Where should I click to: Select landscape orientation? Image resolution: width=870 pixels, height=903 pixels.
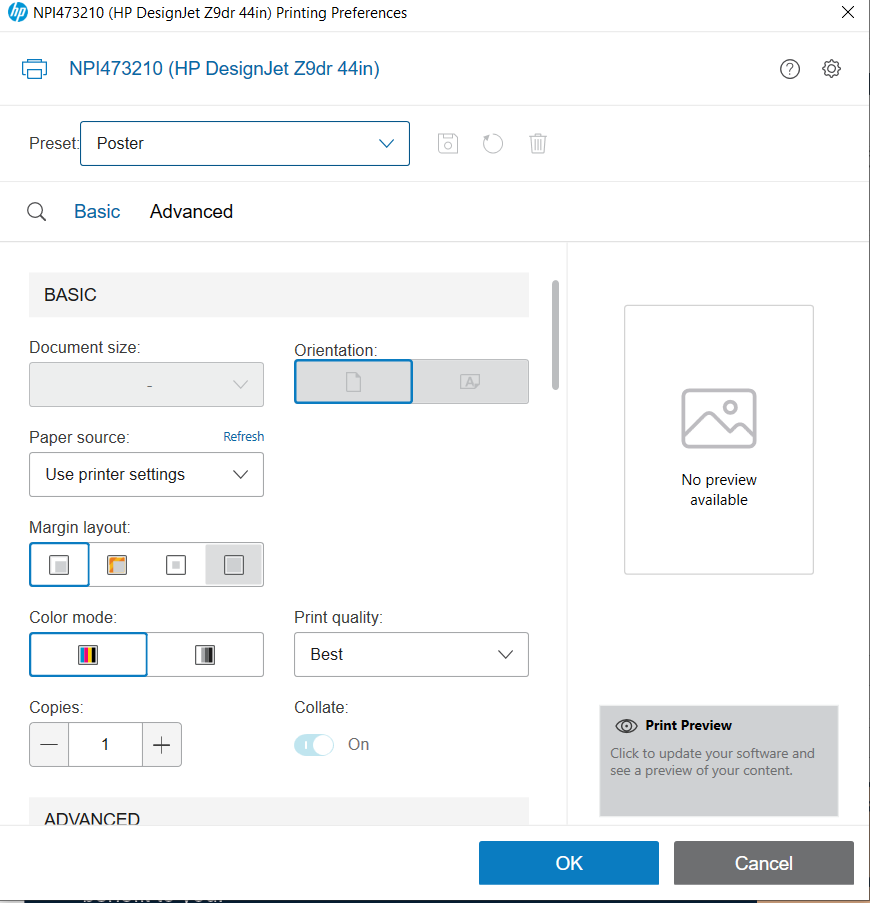(x=470, y=381)
